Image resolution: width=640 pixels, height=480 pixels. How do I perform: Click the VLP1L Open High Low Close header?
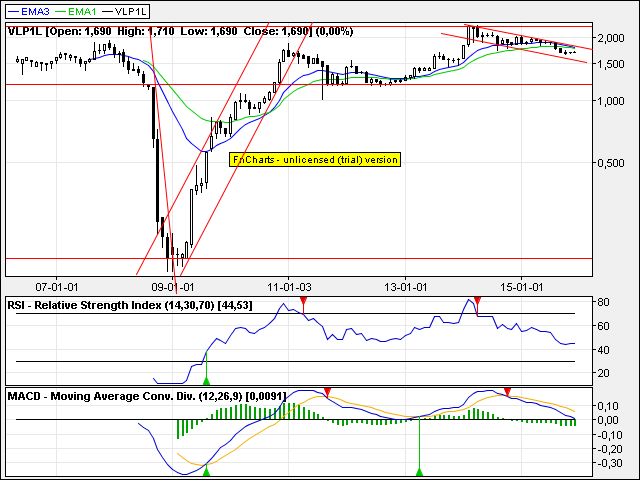[x=180, y=31]
